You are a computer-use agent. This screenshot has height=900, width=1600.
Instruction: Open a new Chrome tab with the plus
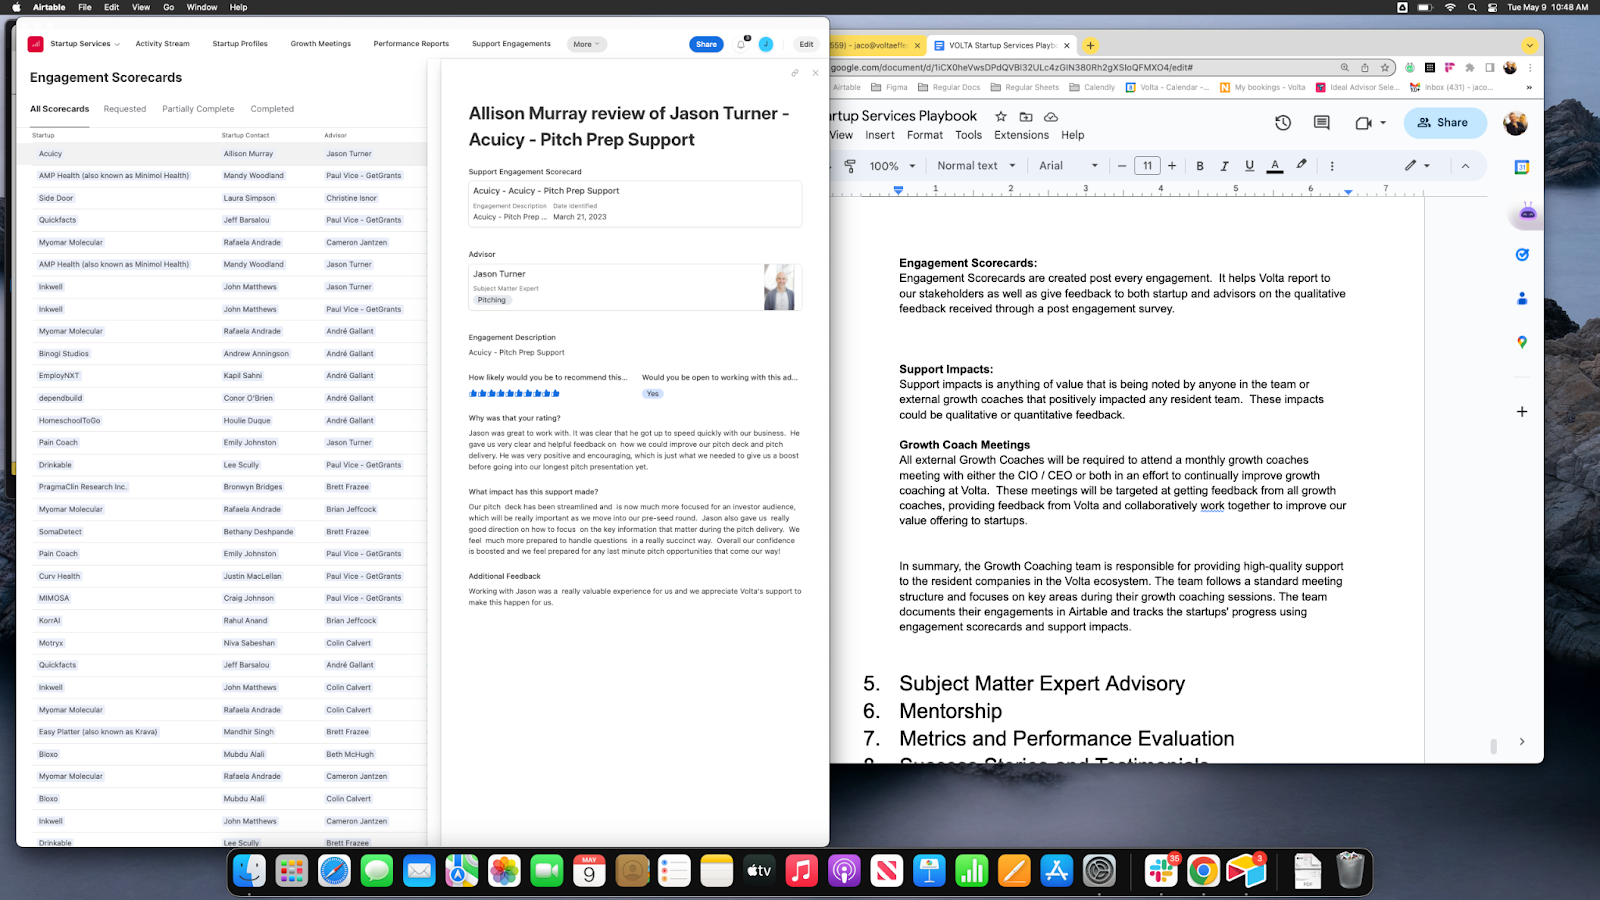(x=1091, y=45)
